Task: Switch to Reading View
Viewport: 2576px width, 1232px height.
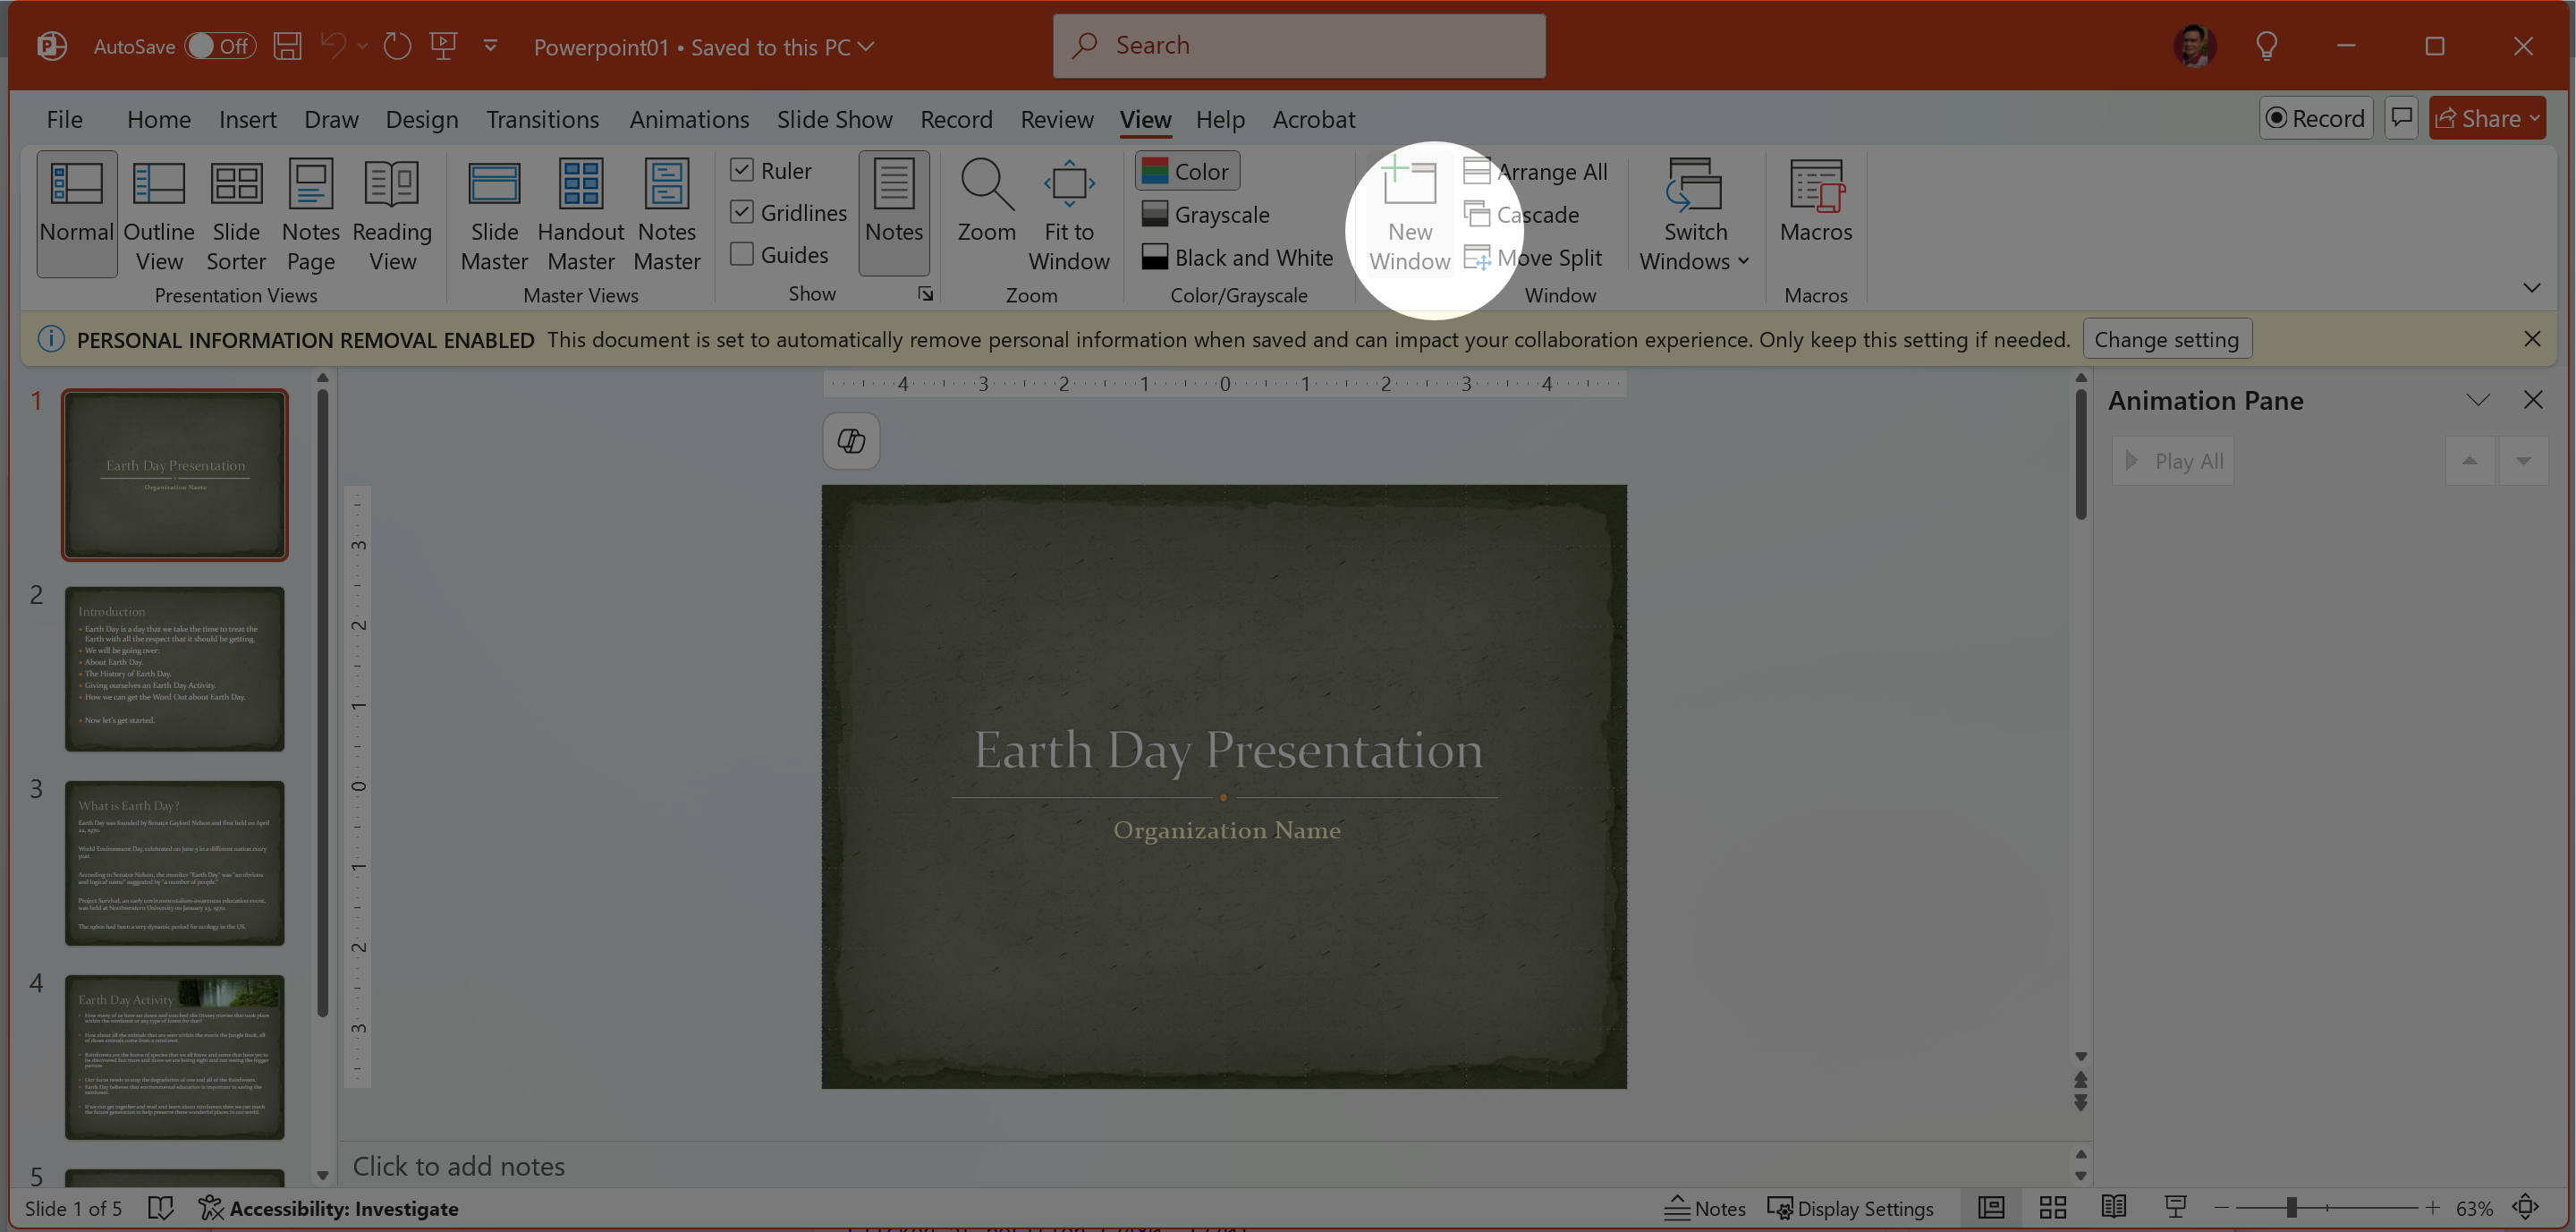Action: pyautogui.click(x=392, y=214)
